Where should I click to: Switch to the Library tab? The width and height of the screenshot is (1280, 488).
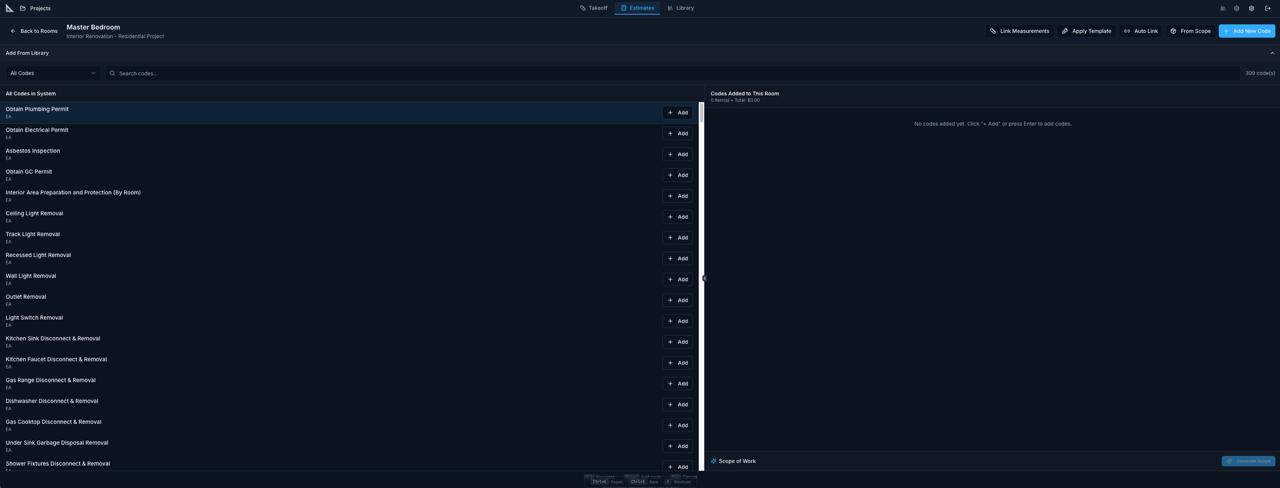(x=680, y=8)
